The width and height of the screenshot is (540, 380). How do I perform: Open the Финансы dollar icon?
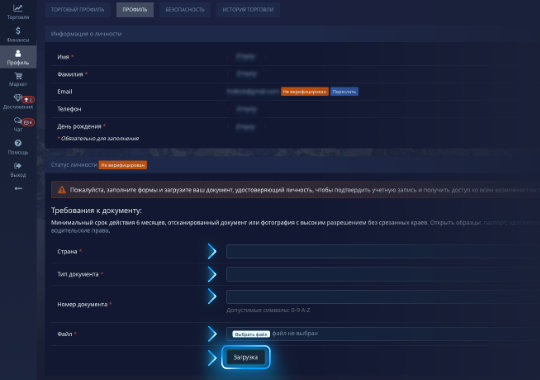click(x=18, y=31)
